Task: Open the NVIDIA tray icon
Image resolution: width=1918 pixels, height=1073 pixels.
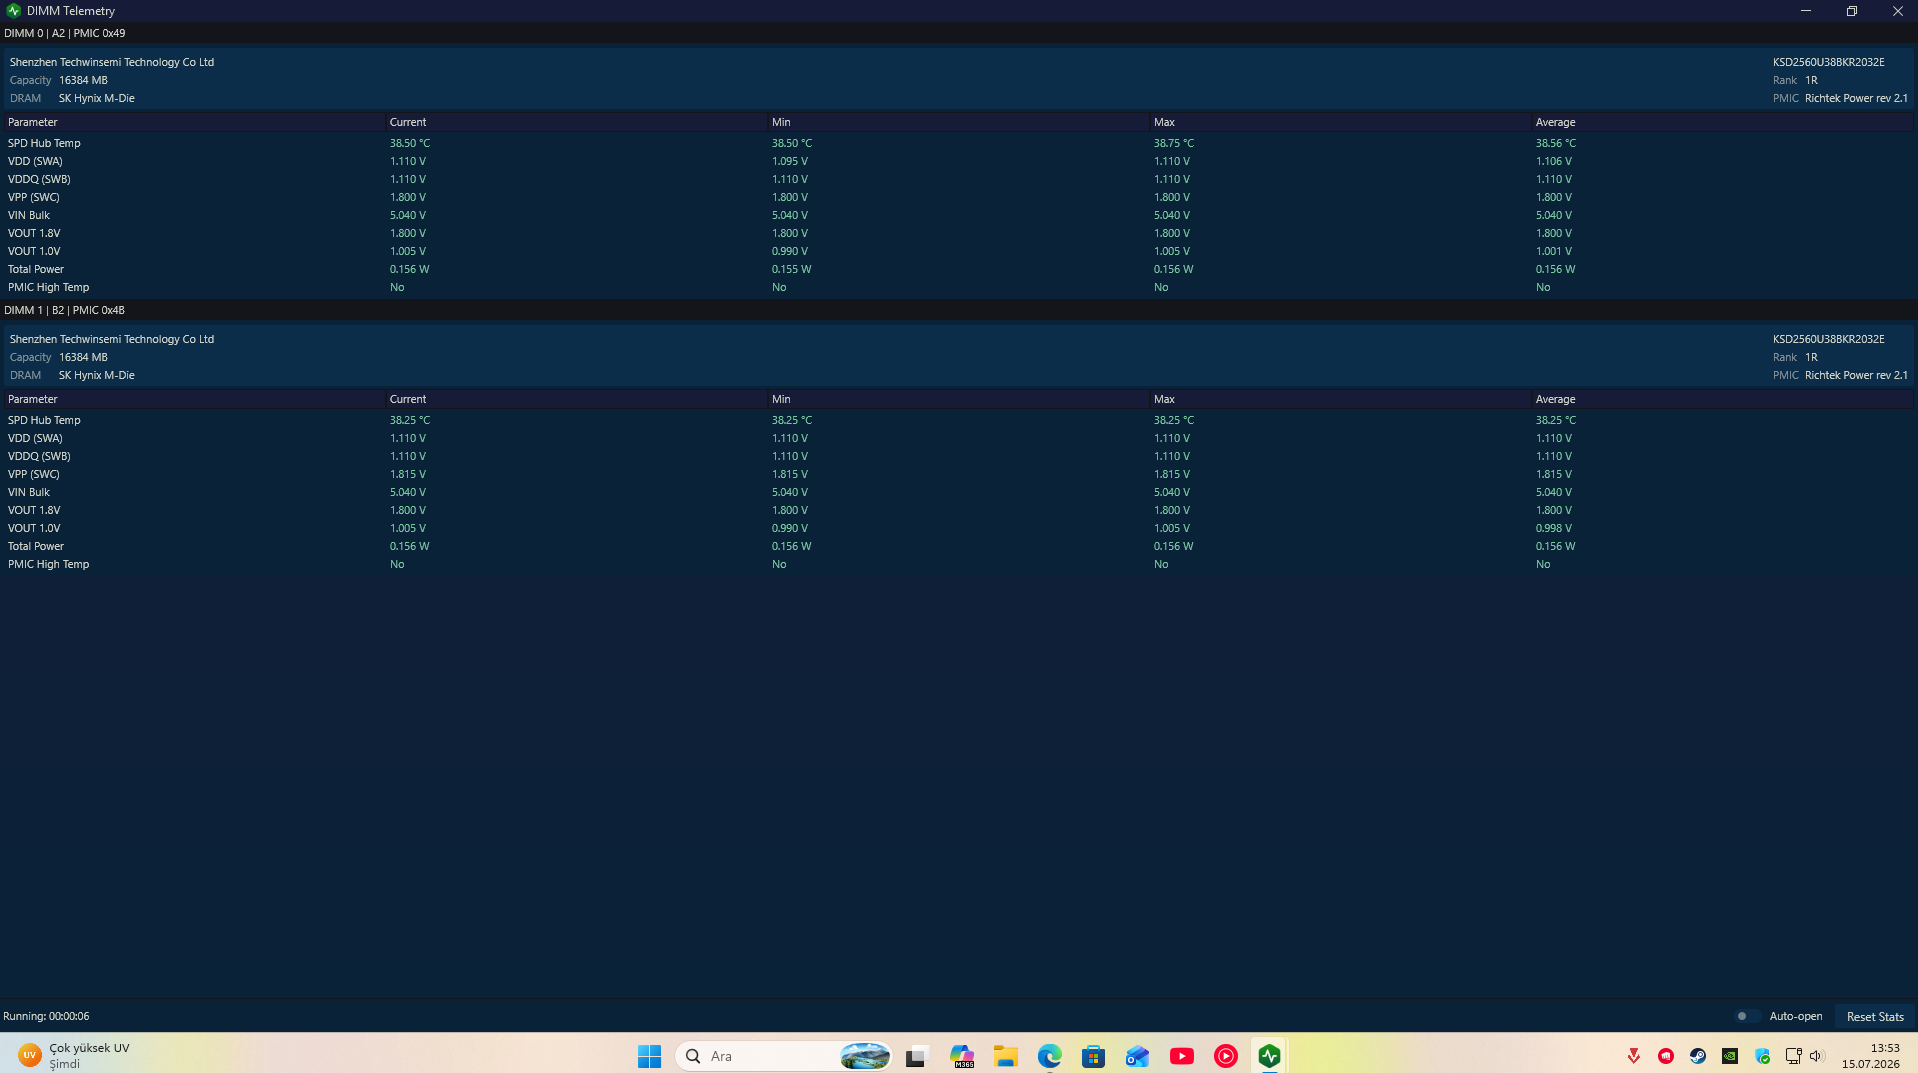Action: tap(1730, 1056)
